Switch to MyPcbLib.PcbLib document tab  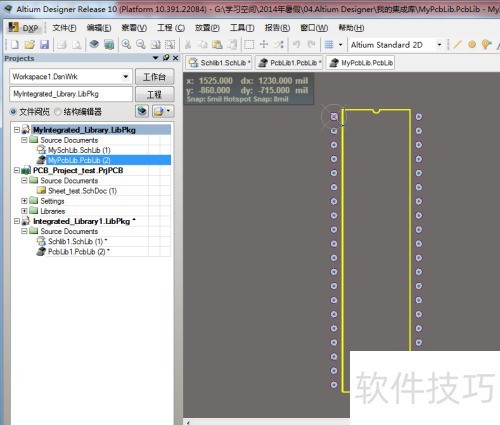[x=361, y=63]
